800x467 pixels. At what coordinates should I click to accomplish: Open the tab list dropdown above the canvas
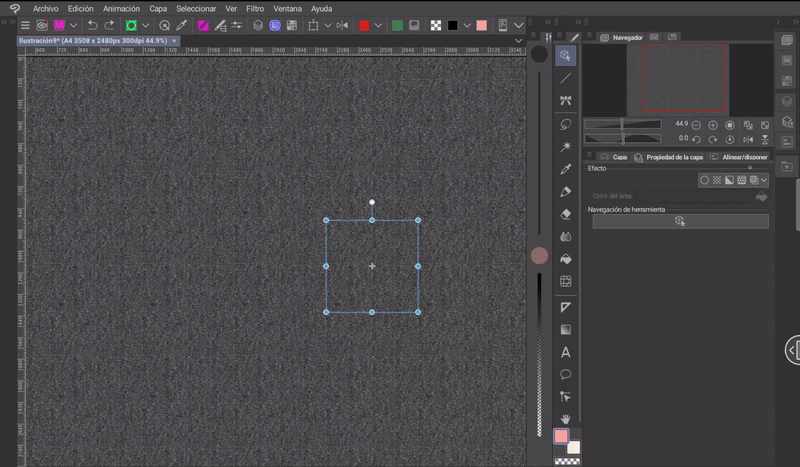pos(518,41)
